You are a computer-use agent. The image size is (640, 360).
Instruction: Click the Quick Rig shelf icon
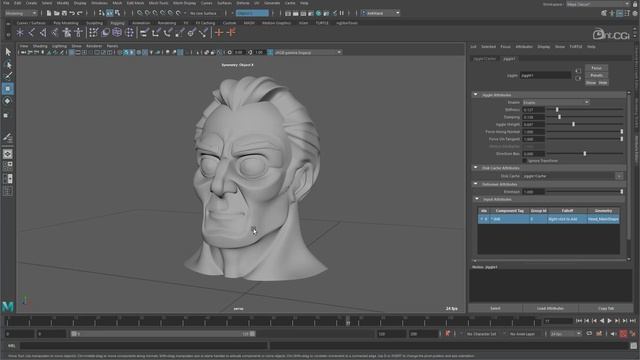pos(78,32)
